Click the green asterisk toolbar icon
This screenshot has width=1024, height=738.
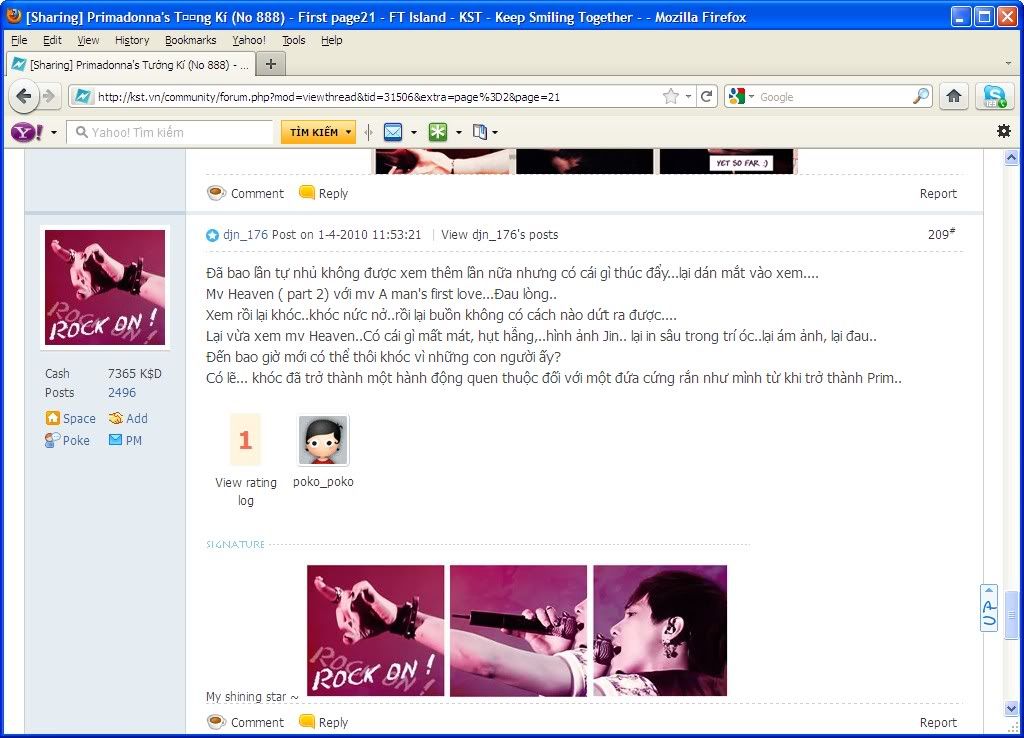[x=438, y=133]
